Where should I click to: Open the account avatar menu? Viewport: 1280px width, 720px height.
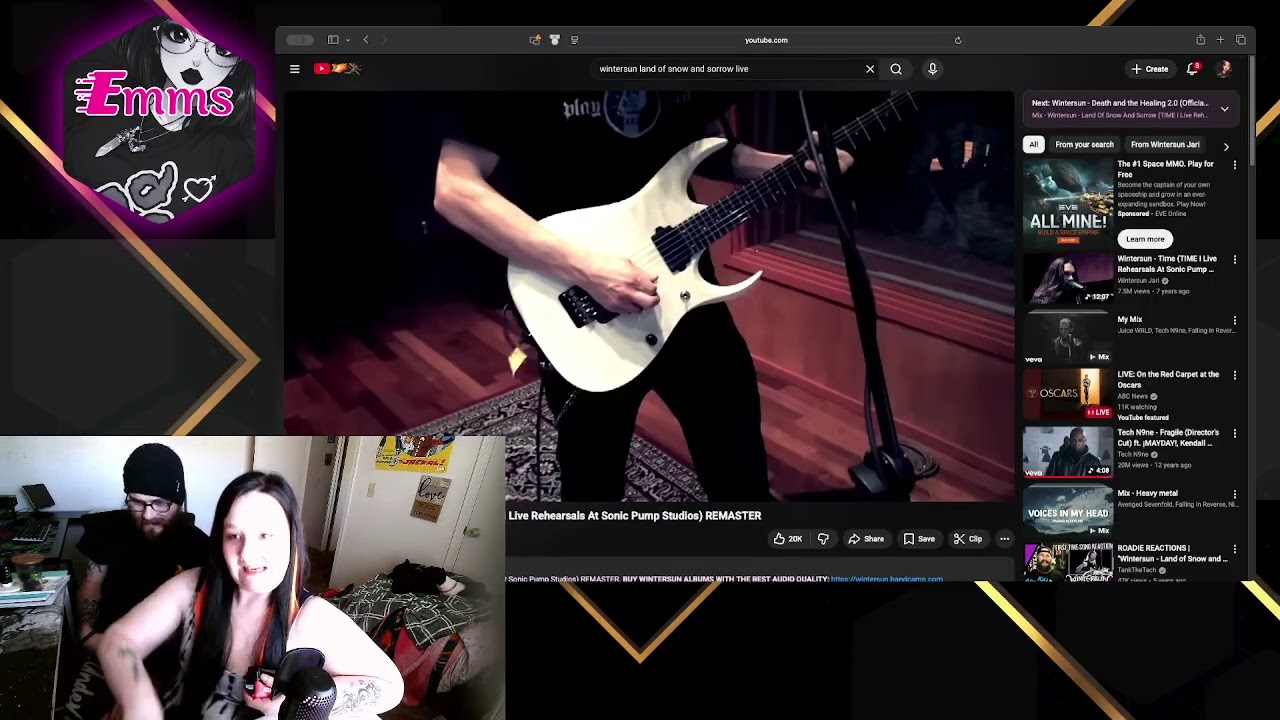tap(1225, 69)
